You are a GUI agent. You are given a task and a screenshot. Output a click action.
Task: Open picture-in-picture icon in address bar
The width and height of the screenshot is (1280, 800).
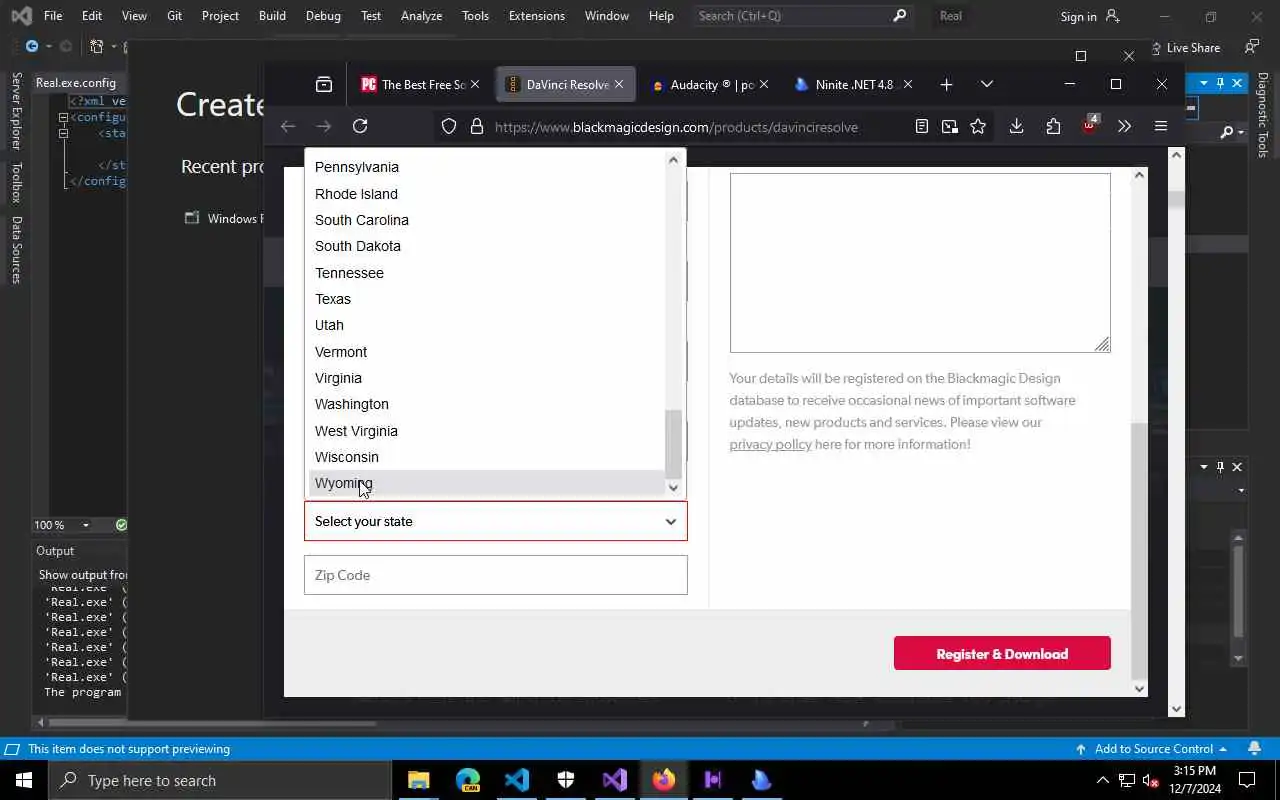pyautogui.click(x=950, y=126)
